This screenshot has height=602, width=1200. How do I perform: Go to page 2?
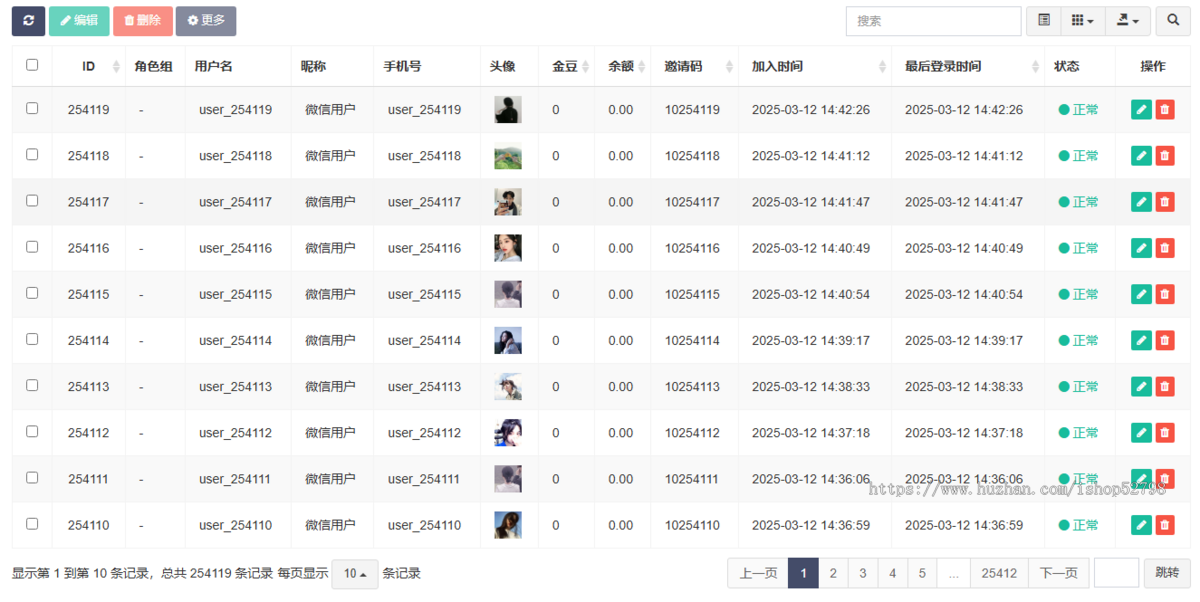coord(833,573)
